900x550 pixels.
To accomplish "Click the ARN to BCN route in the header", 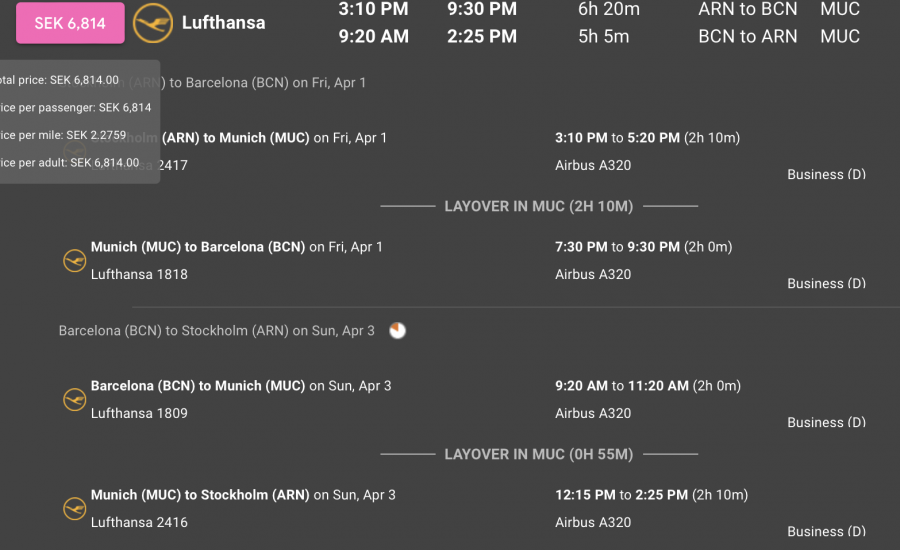I will tap(748, 9).
